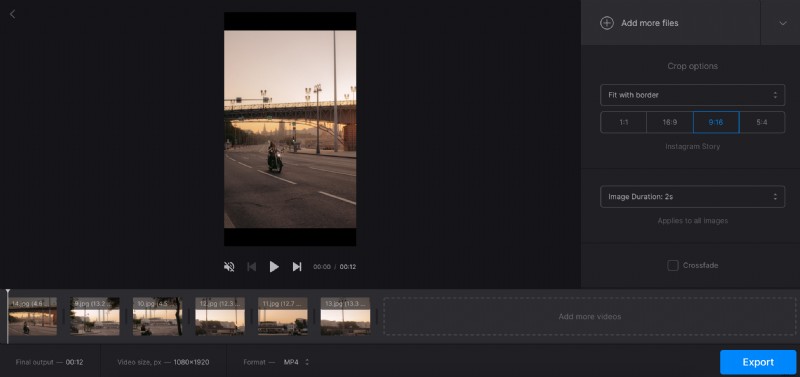Select the 9.jpg thumbnail in timeline
The image size is (800, 377).
95,316
